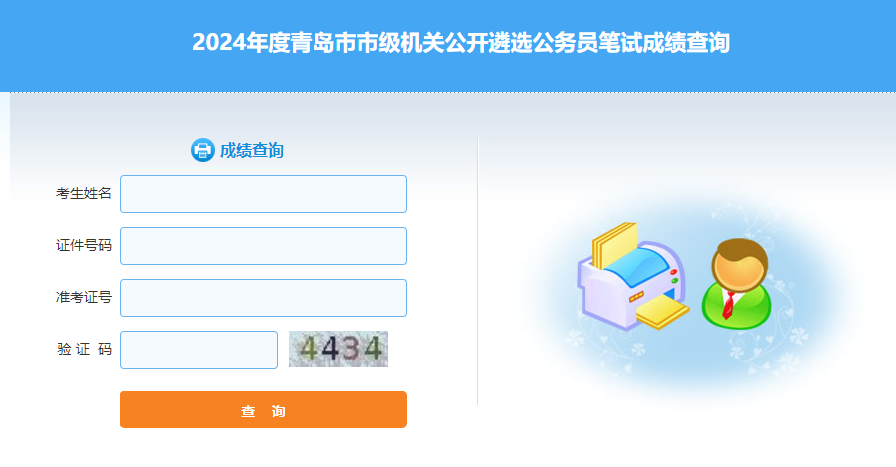The width and height of the screenshot is (896, 467).
Task: Click the green-suited user avatar illustration
Action: click(737, 284)
